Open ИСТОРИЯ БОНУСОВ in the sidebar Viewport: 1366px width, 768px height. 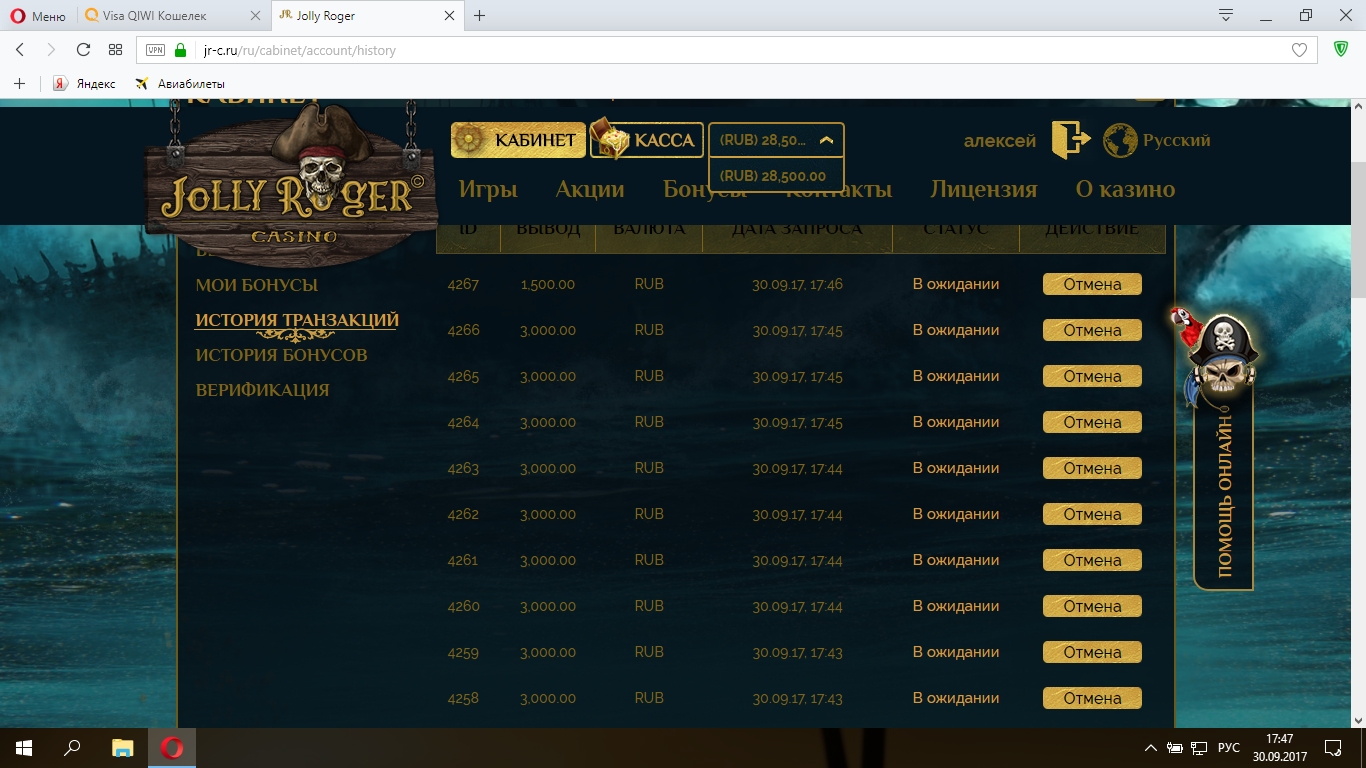(x=282, y=355)
